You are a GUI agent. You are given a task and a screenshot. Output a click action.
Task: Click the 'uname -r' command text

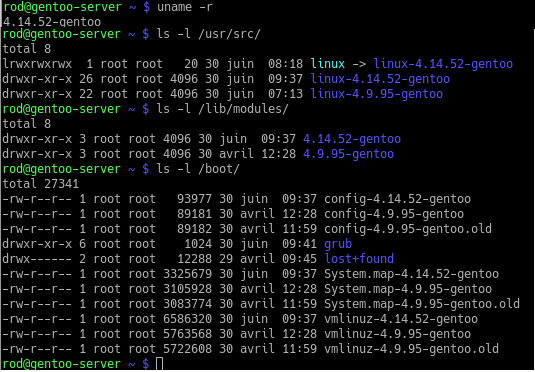pos(185,7)
